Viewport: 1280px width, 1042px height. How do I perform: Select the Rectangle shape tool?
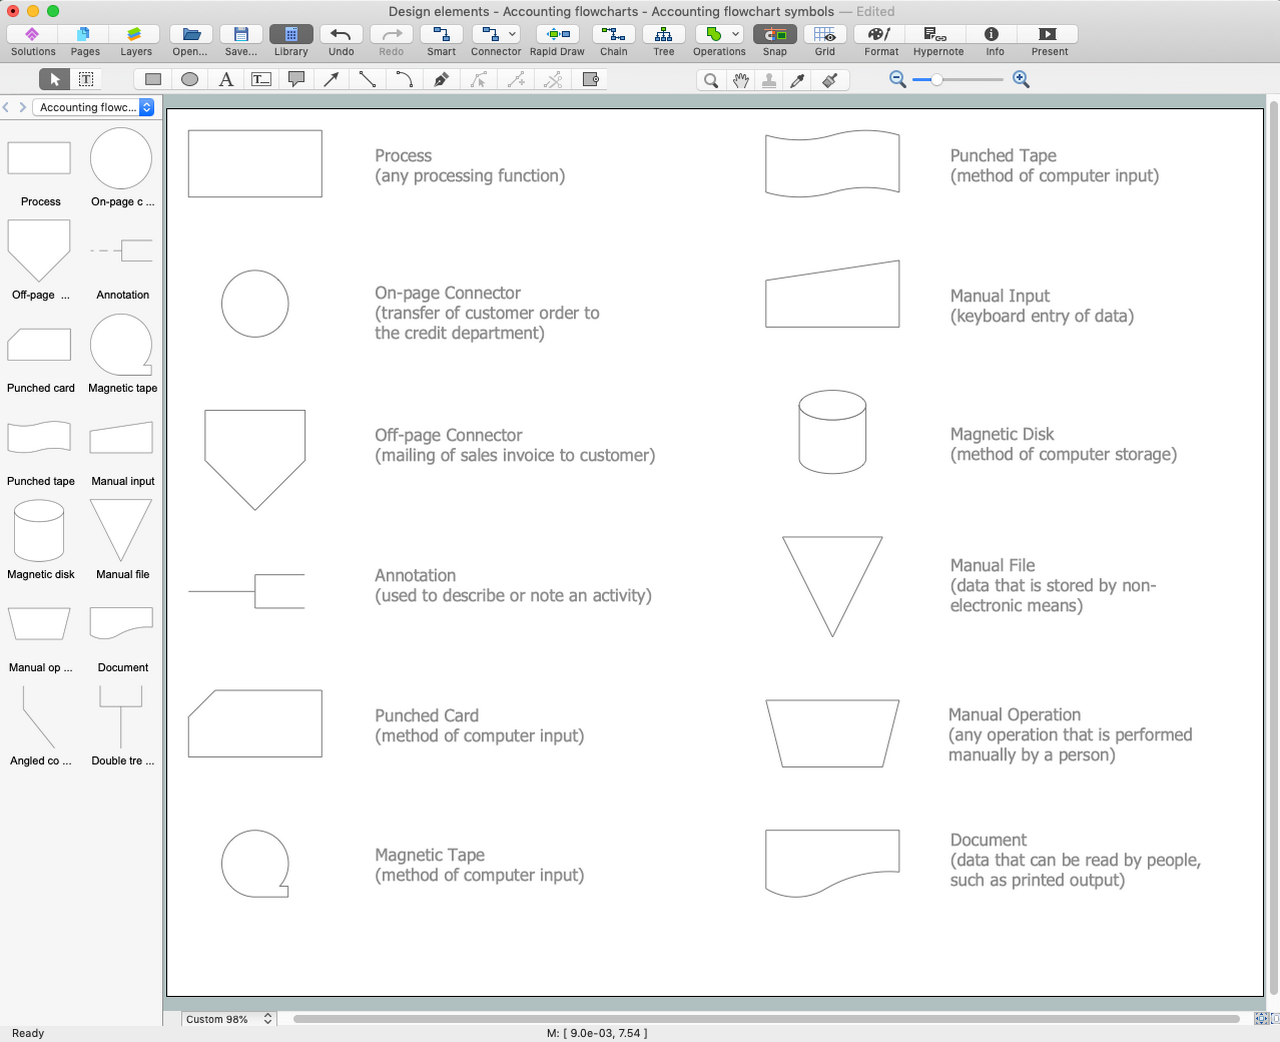tap(153, 79)
